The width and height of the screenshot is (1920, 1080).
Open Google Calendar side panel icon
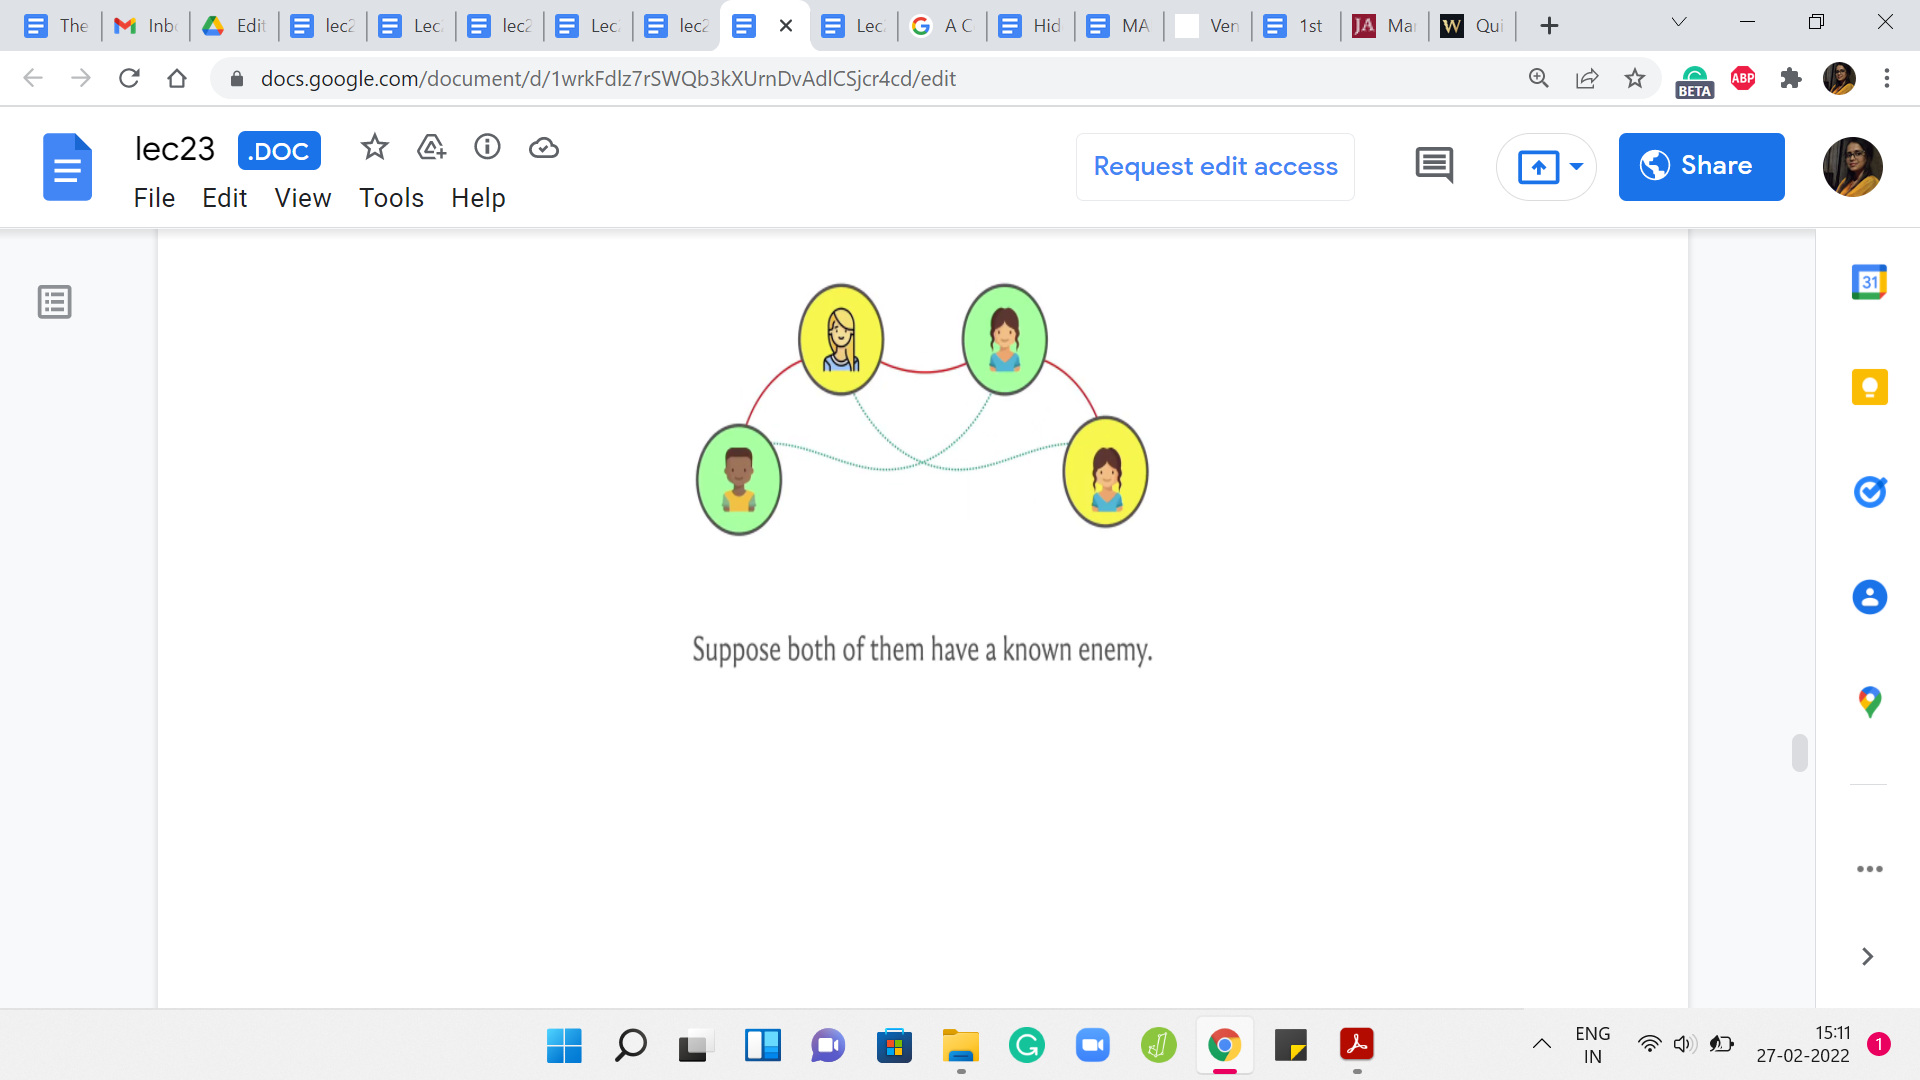pos(1869,283)
